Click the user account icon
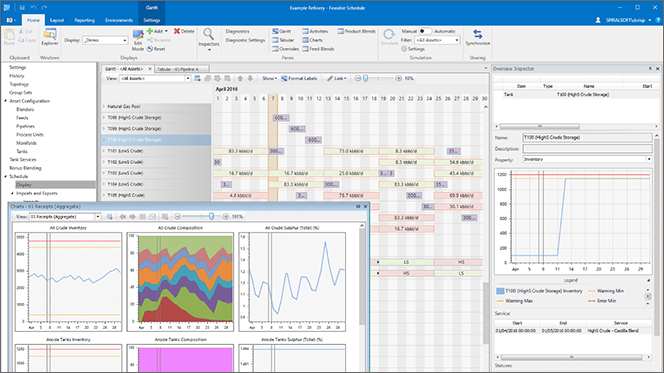The width and height of the screenshot is (664, 373). pos(598,20)
